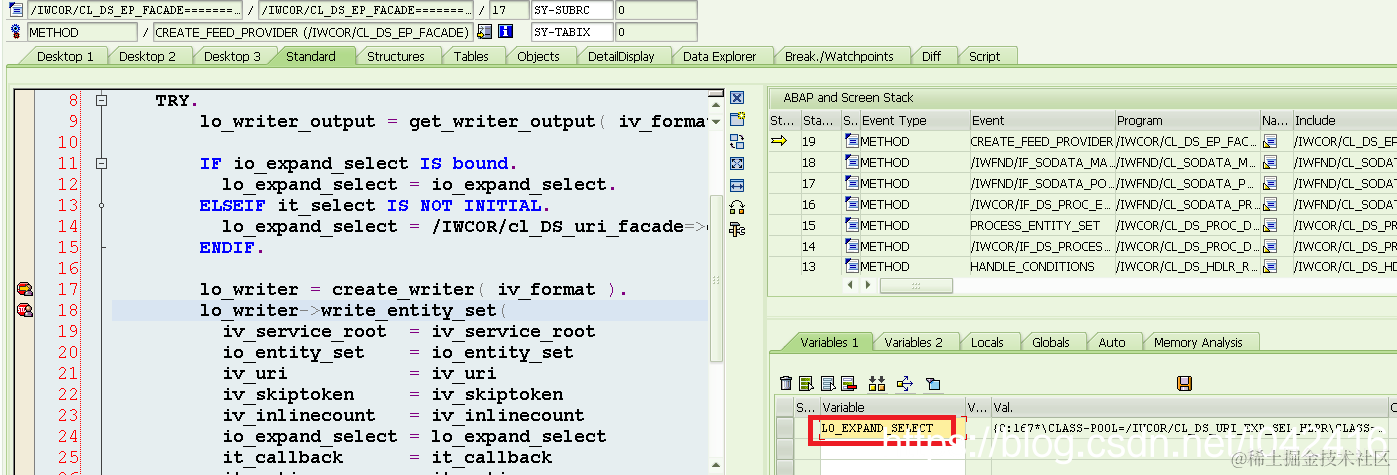Click the navigate-to-source icon beside CREATE_FEED_PROVIDER field
Viewport: 1397px width, 475px height.
[x=484, y=32]
